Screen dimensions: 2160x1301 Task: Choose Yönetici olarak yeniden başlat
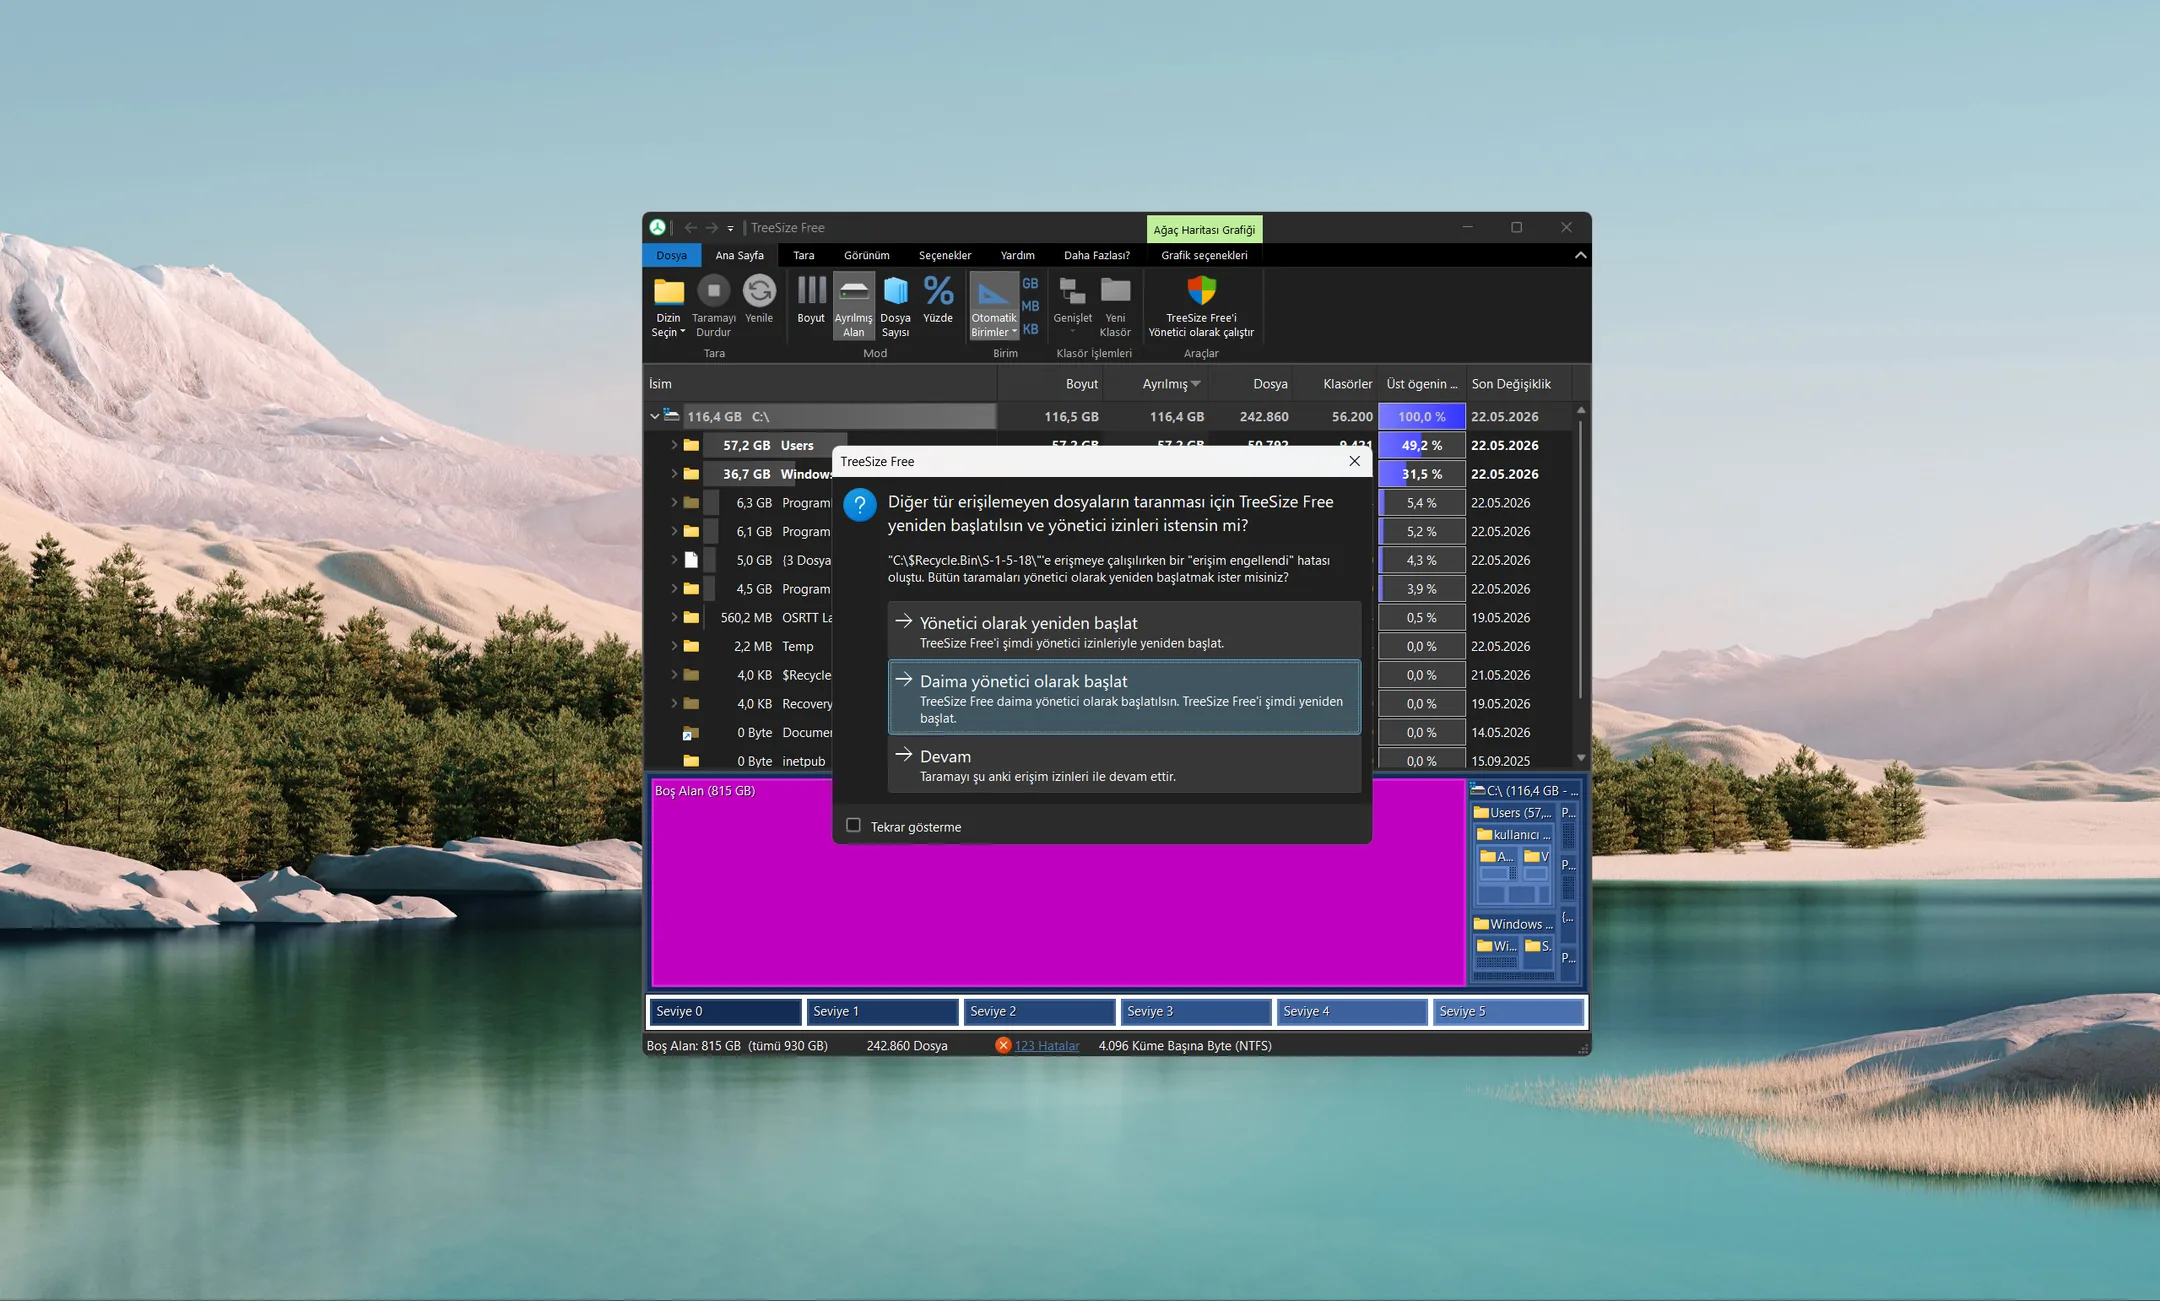click(x=1124, y=631)
